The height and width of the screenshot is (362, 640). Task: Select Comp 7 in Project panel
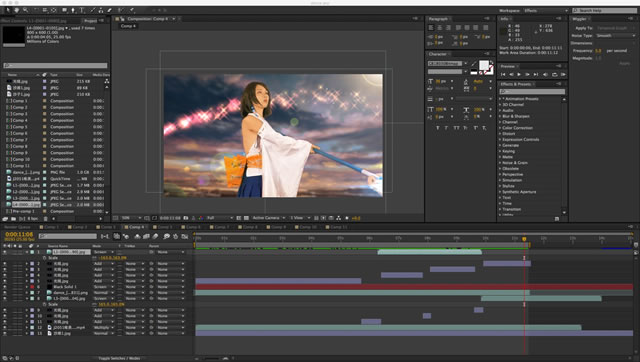tap(20, 140)
